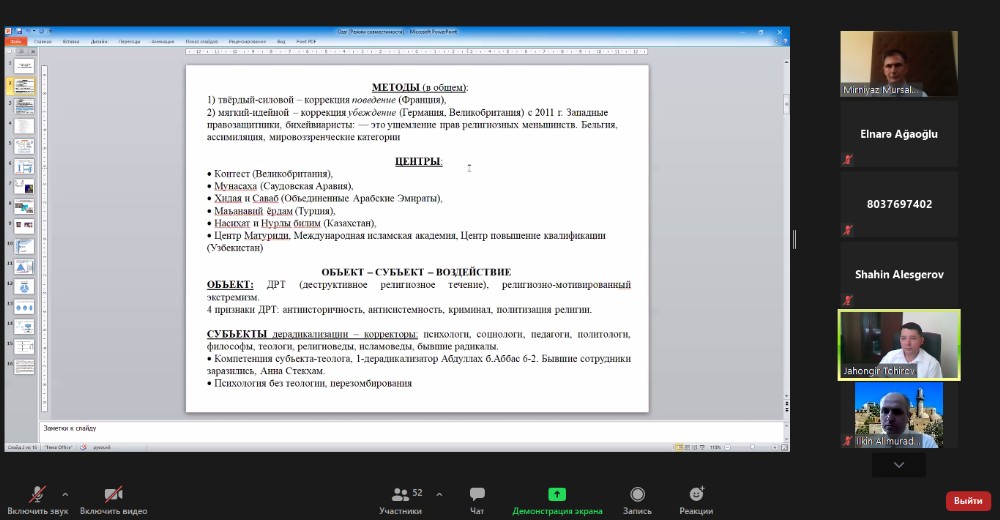Image resolution: width=1000 pixels, height=520 pixels.
Task: Click fit slide to window icon
Action: [x=784, y=447]
